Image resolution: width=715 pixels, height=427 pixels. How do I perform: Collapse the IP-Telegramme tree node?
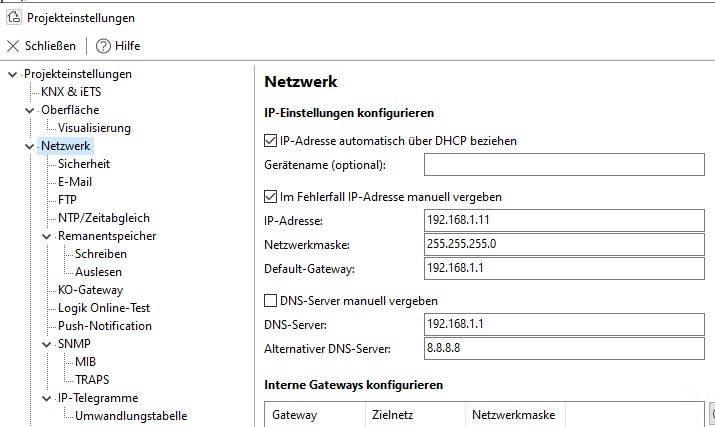(47, 398)
